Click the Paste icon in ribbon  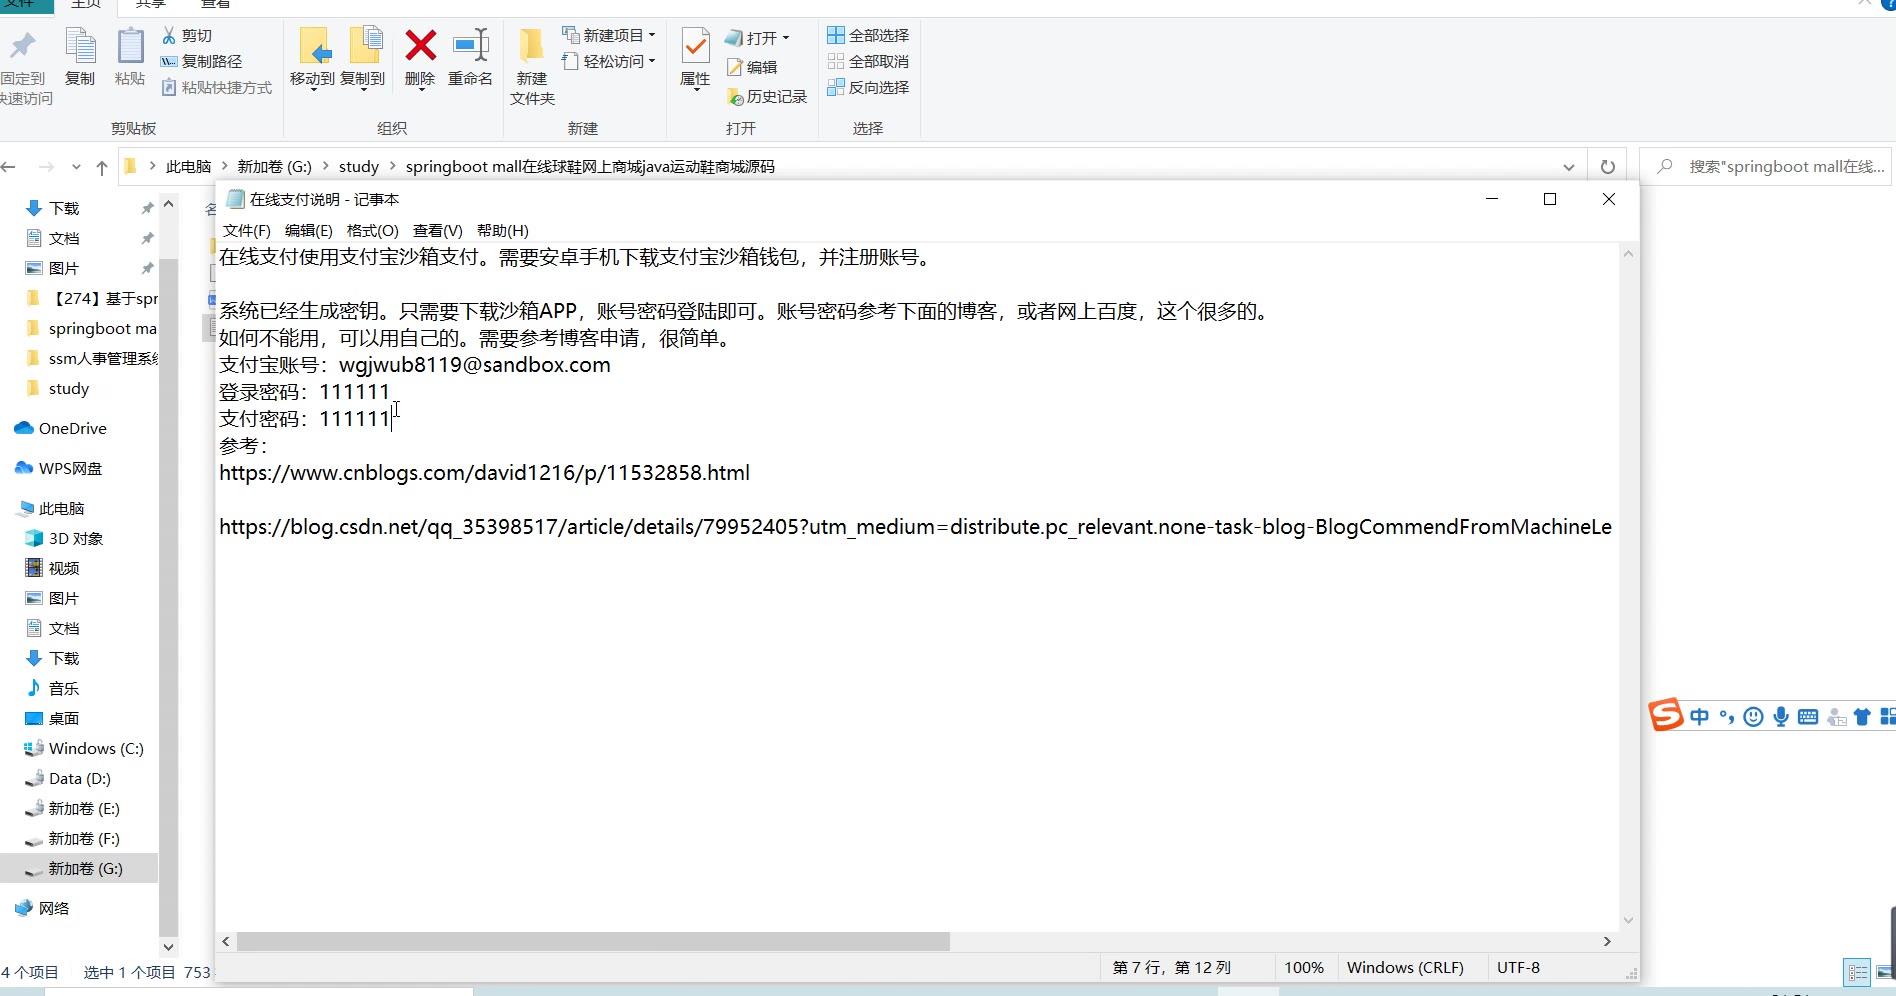130,46
